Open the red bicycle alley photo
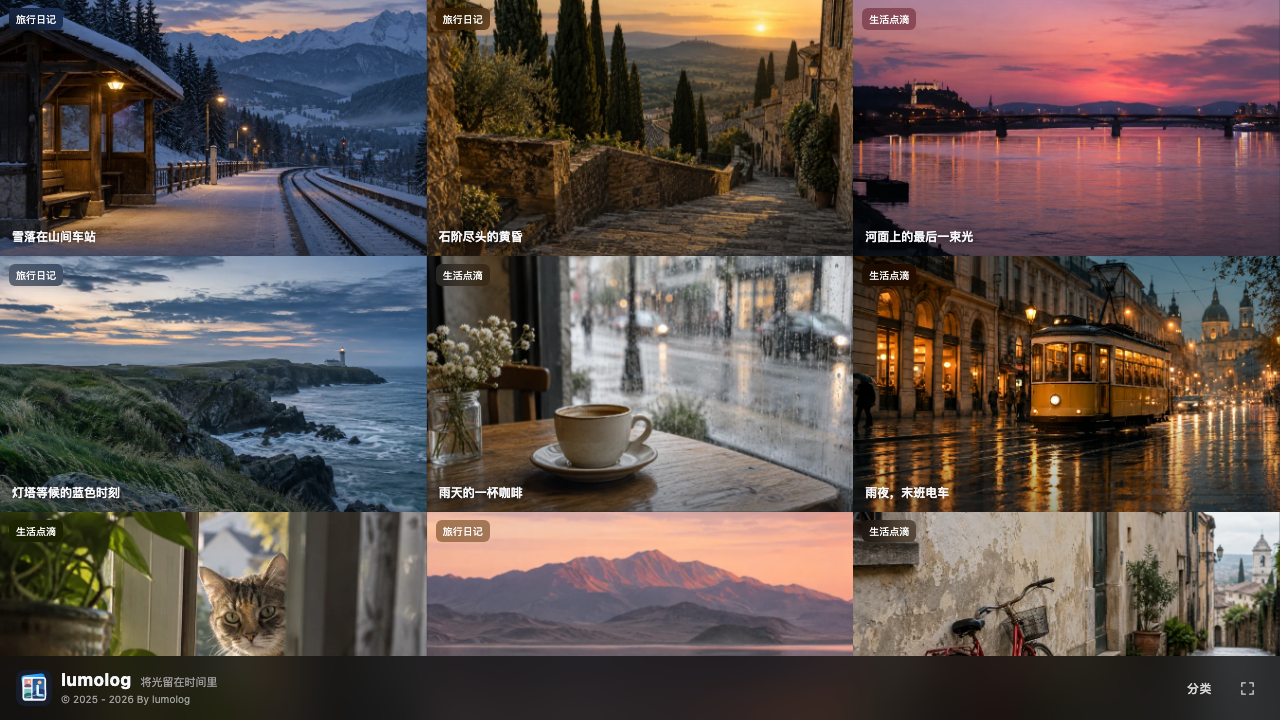This screenshot has width=1280, height=720. (x=1067, y=584)
